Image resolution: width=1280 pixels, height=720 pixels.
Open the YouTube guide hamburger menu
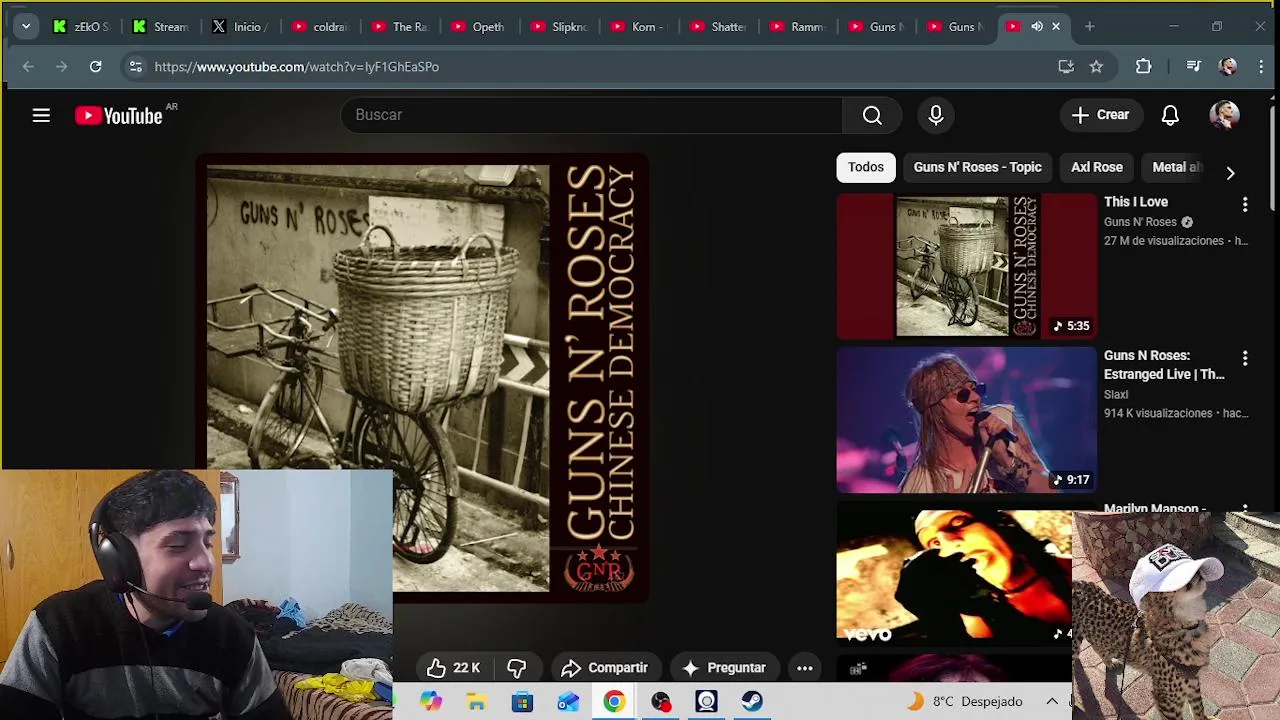[41, 115]
